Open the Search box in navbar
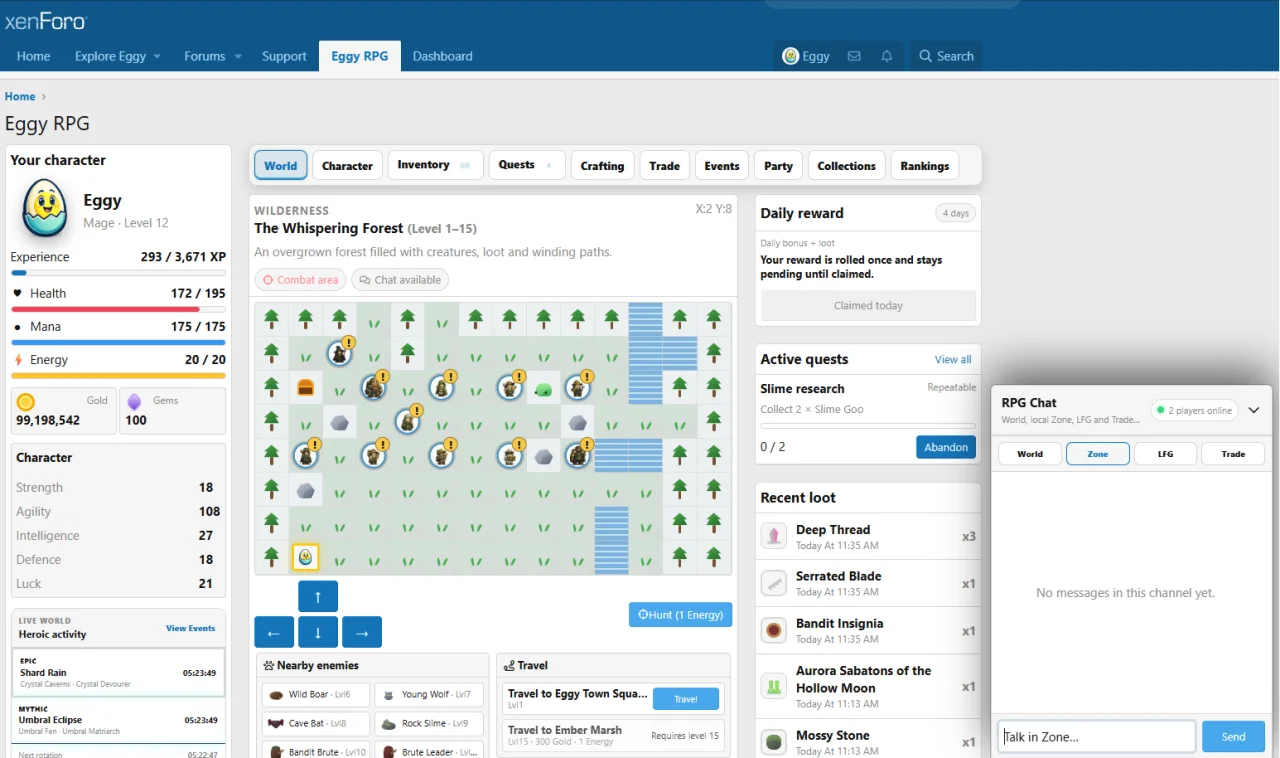The height and width of the screenshot is (758, 1280). 946,56
